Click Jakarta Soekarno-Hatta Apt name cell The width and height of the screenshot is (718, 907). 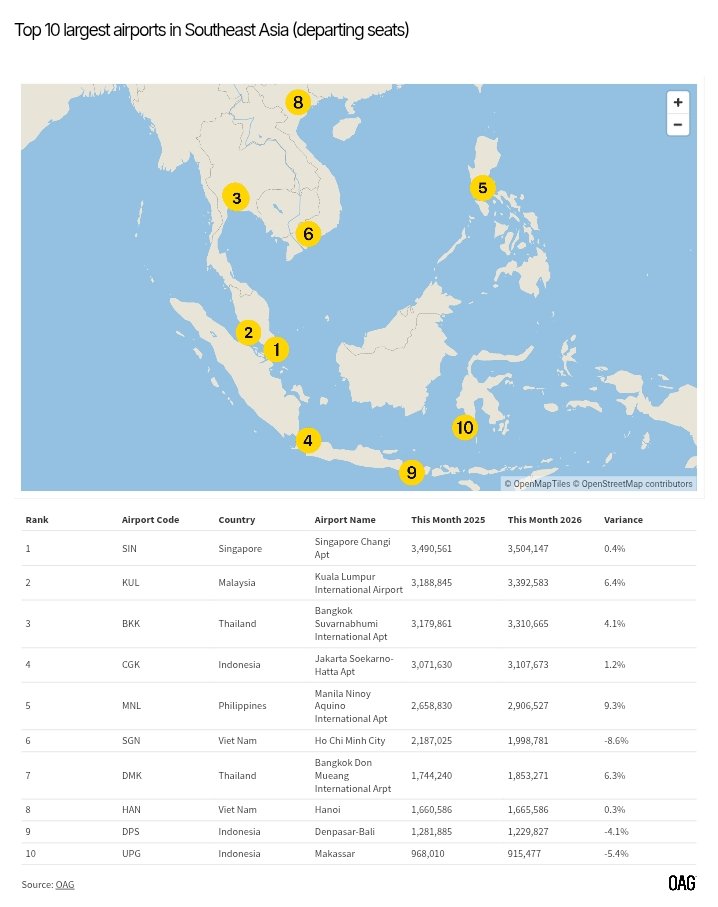pyautogui.click(x=354, y=665)
